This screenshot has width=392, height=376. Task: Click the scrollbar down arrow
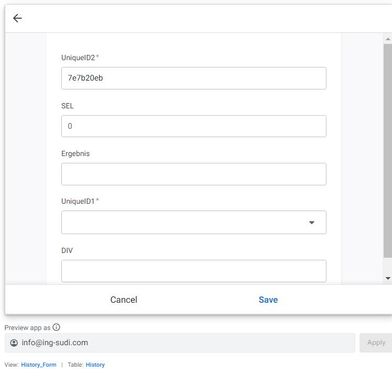(x=388, y=278)
